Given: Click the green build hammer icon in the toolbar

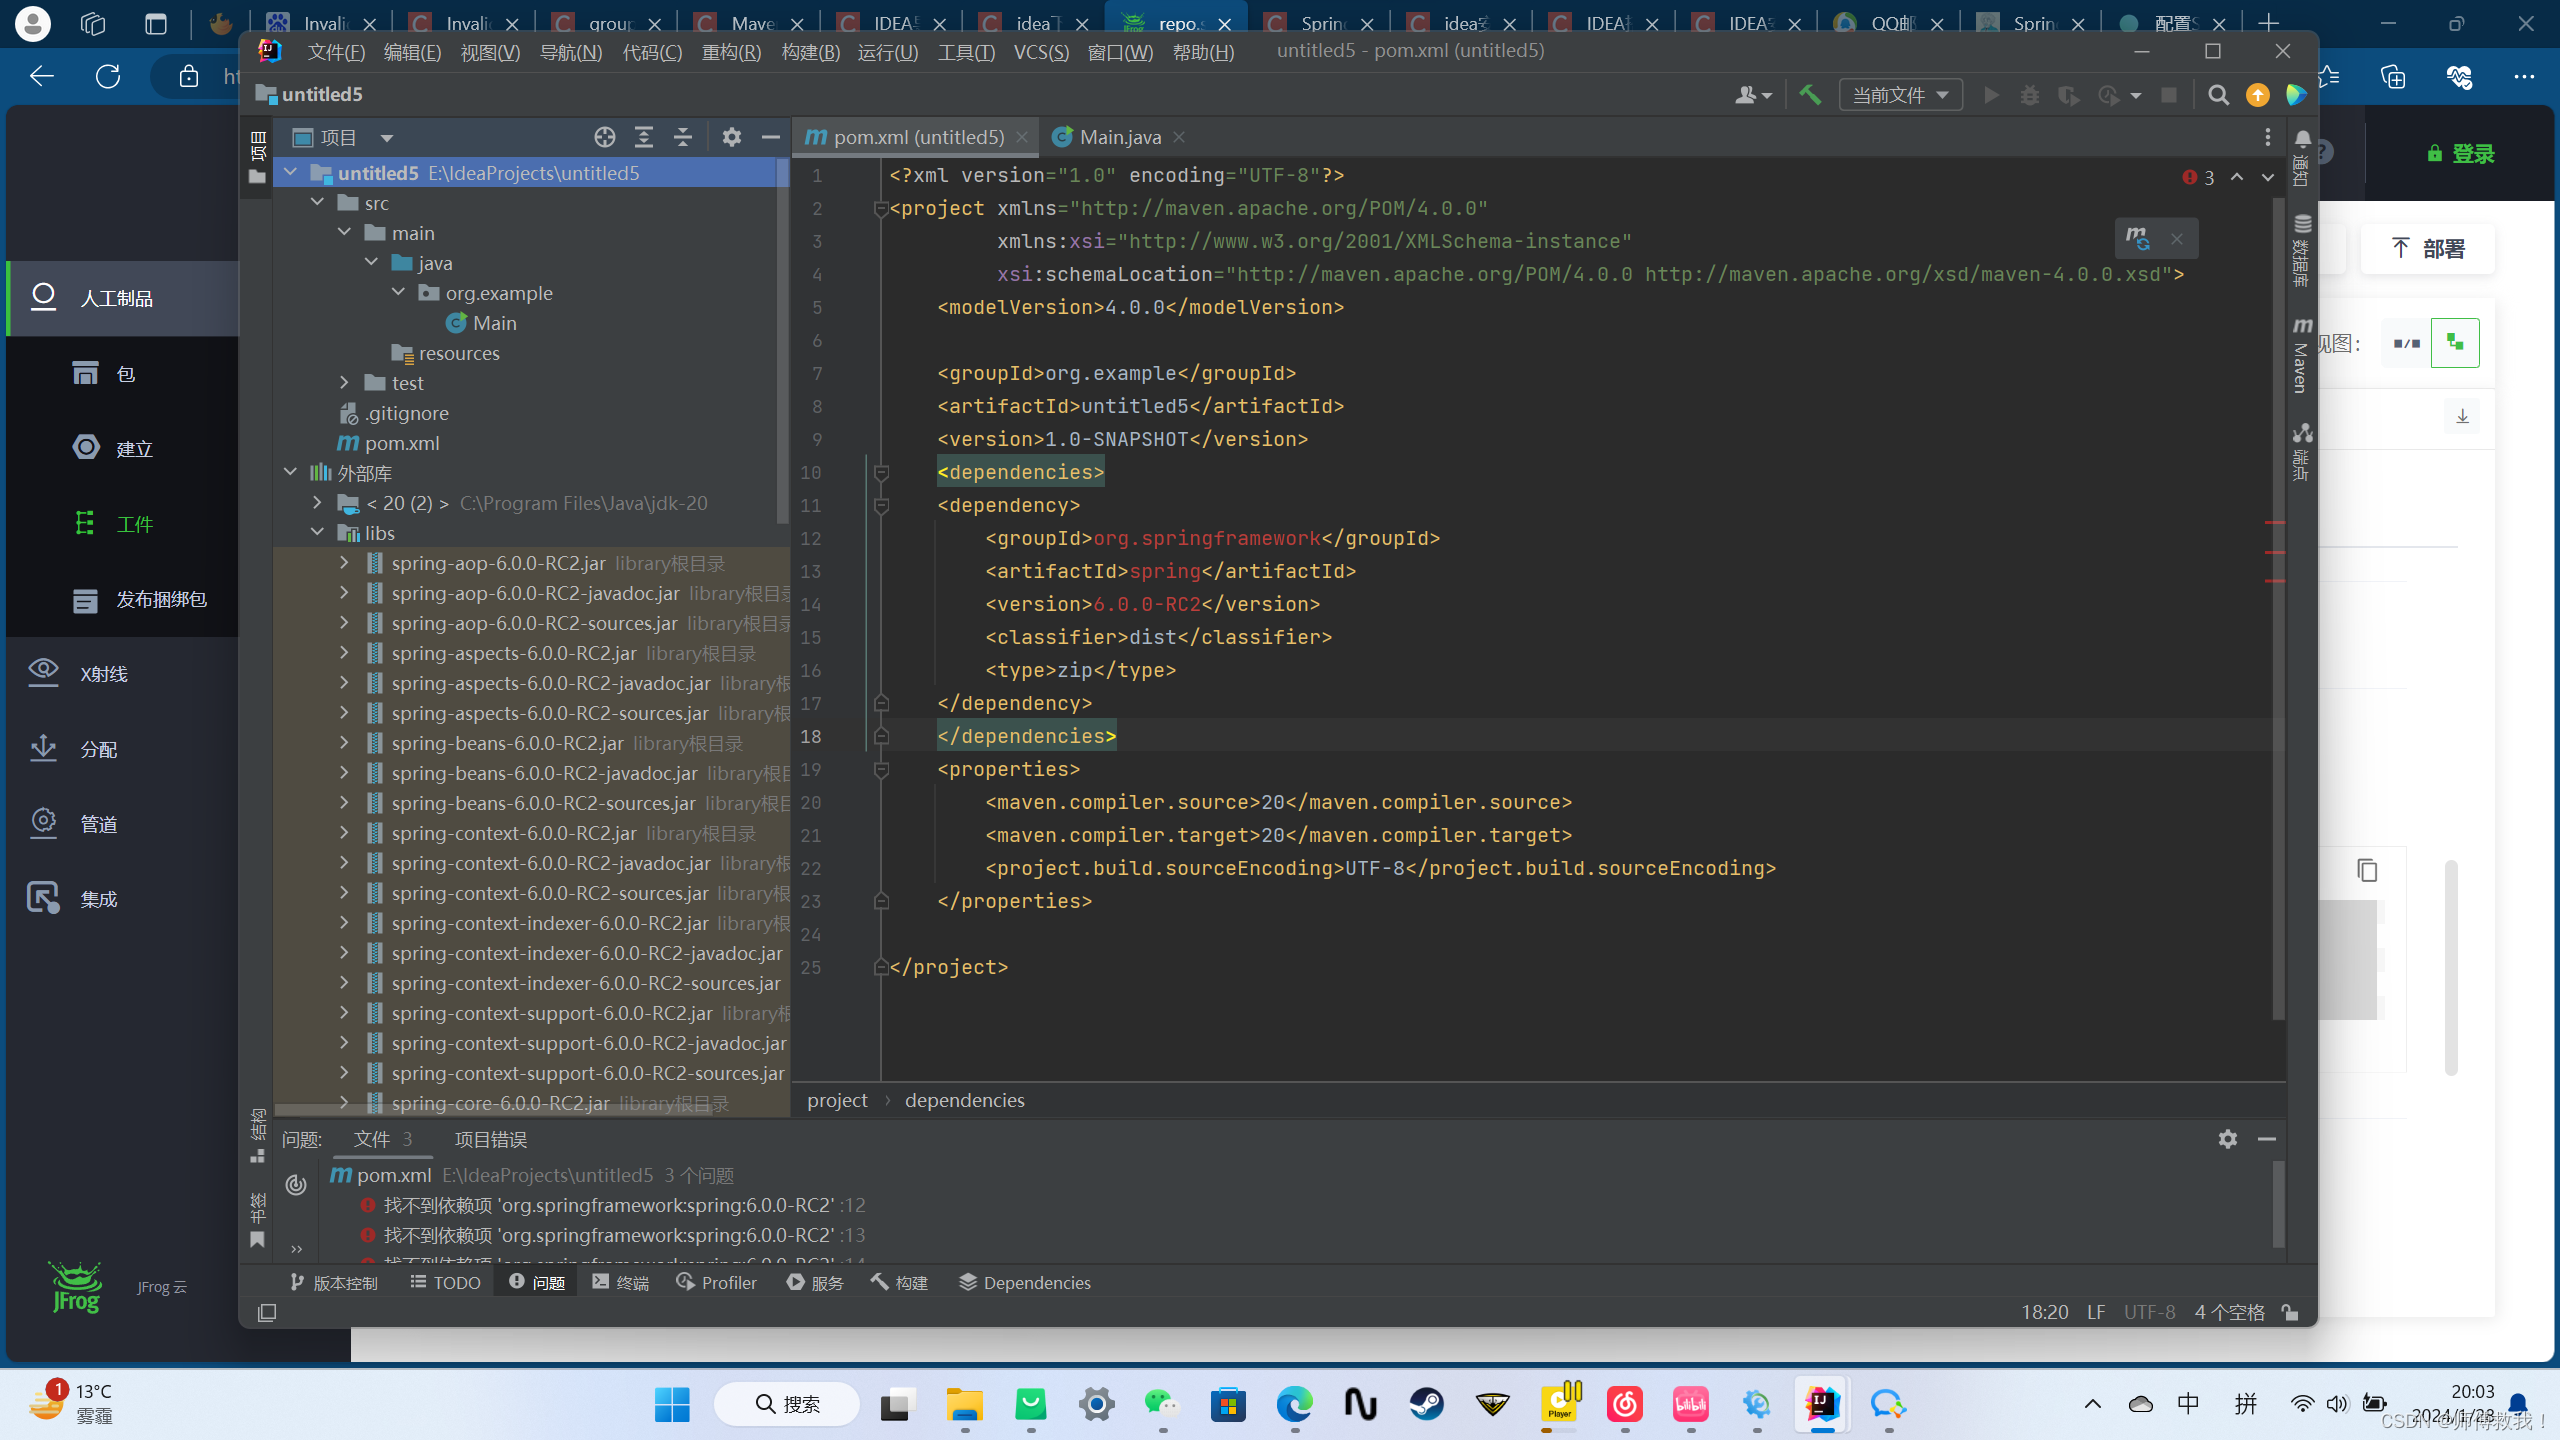Looking at the screenshot, I should coord(1810,95).
